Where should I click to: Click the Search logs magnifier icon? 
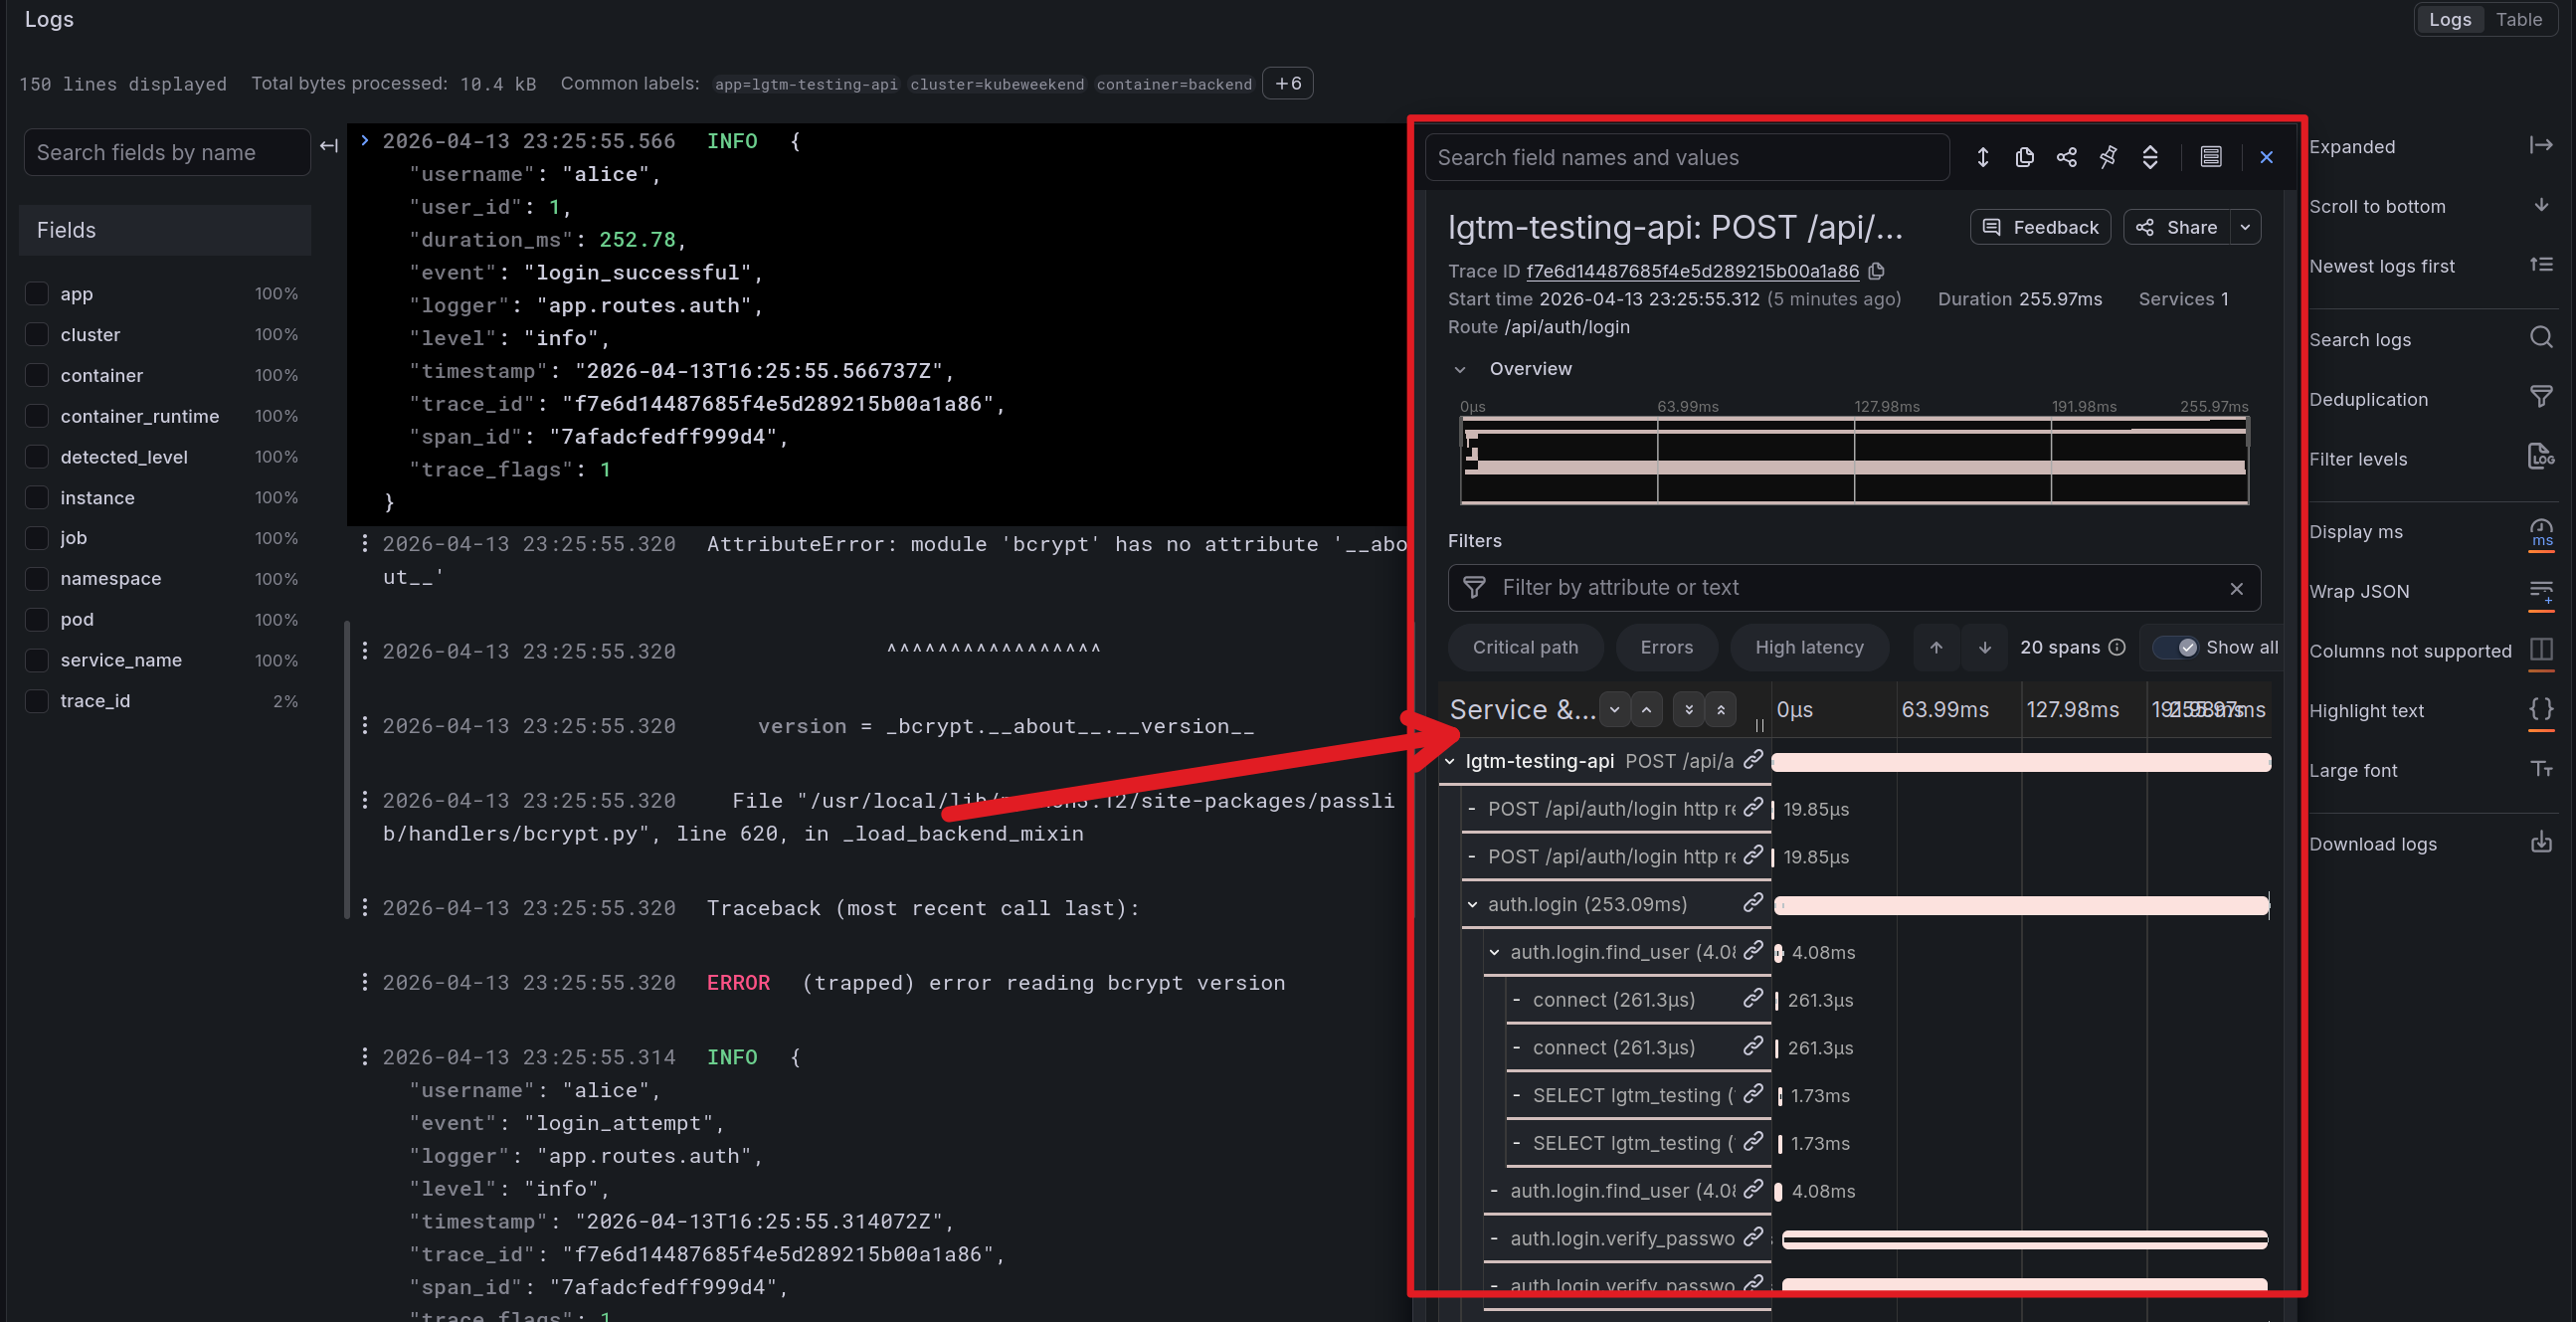pyautogui.click(x=2541, y=338)
